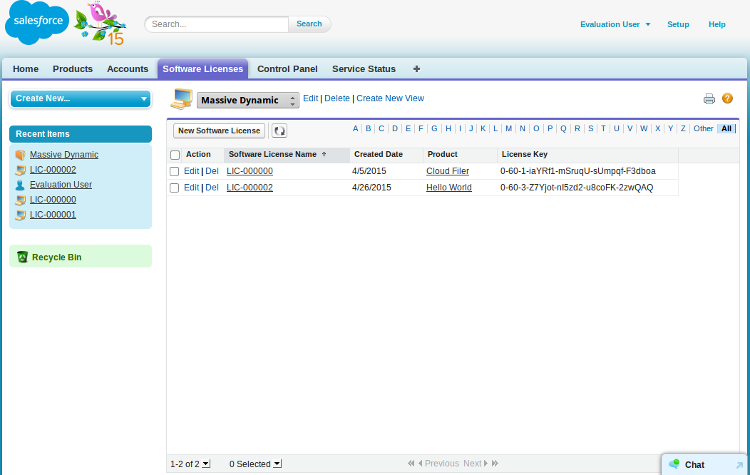Open the Cloud Filer product link
This screenshot has width=750, height=475.
pyautogui.click(x=448, y=171)
